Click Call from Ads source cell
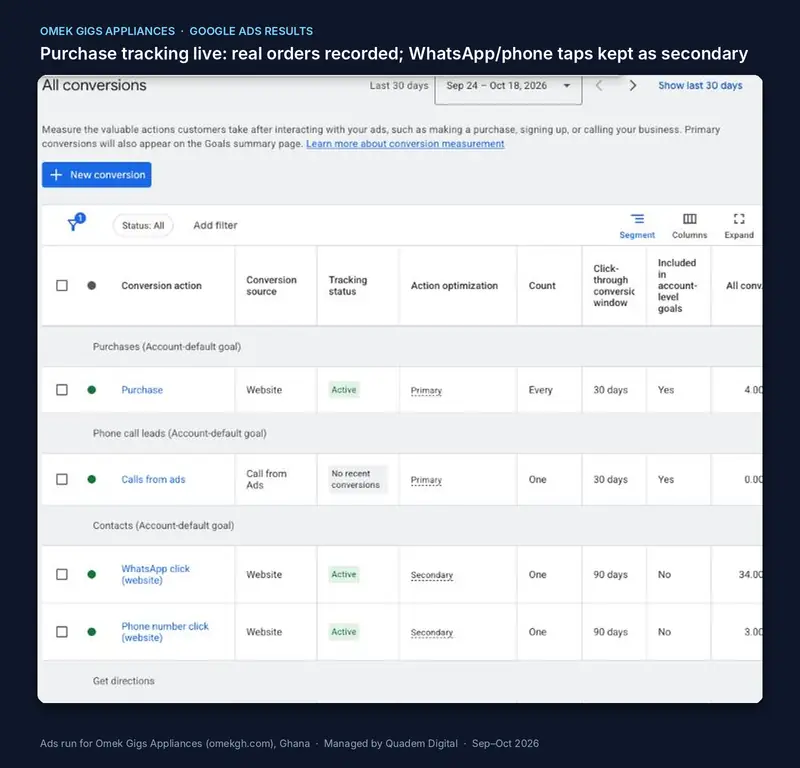Screen dimensions: 800x768 coord(266,479)
